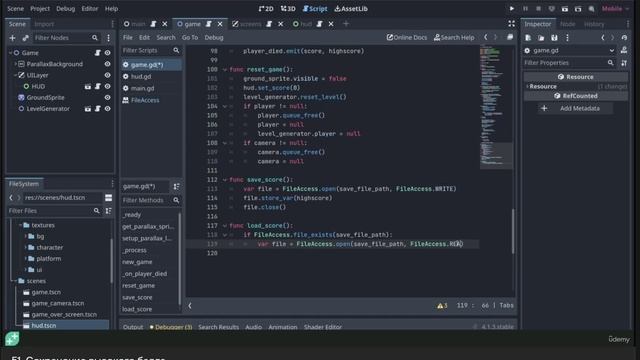
Task: Click Add Metadata button
Action: click(575, 109)
